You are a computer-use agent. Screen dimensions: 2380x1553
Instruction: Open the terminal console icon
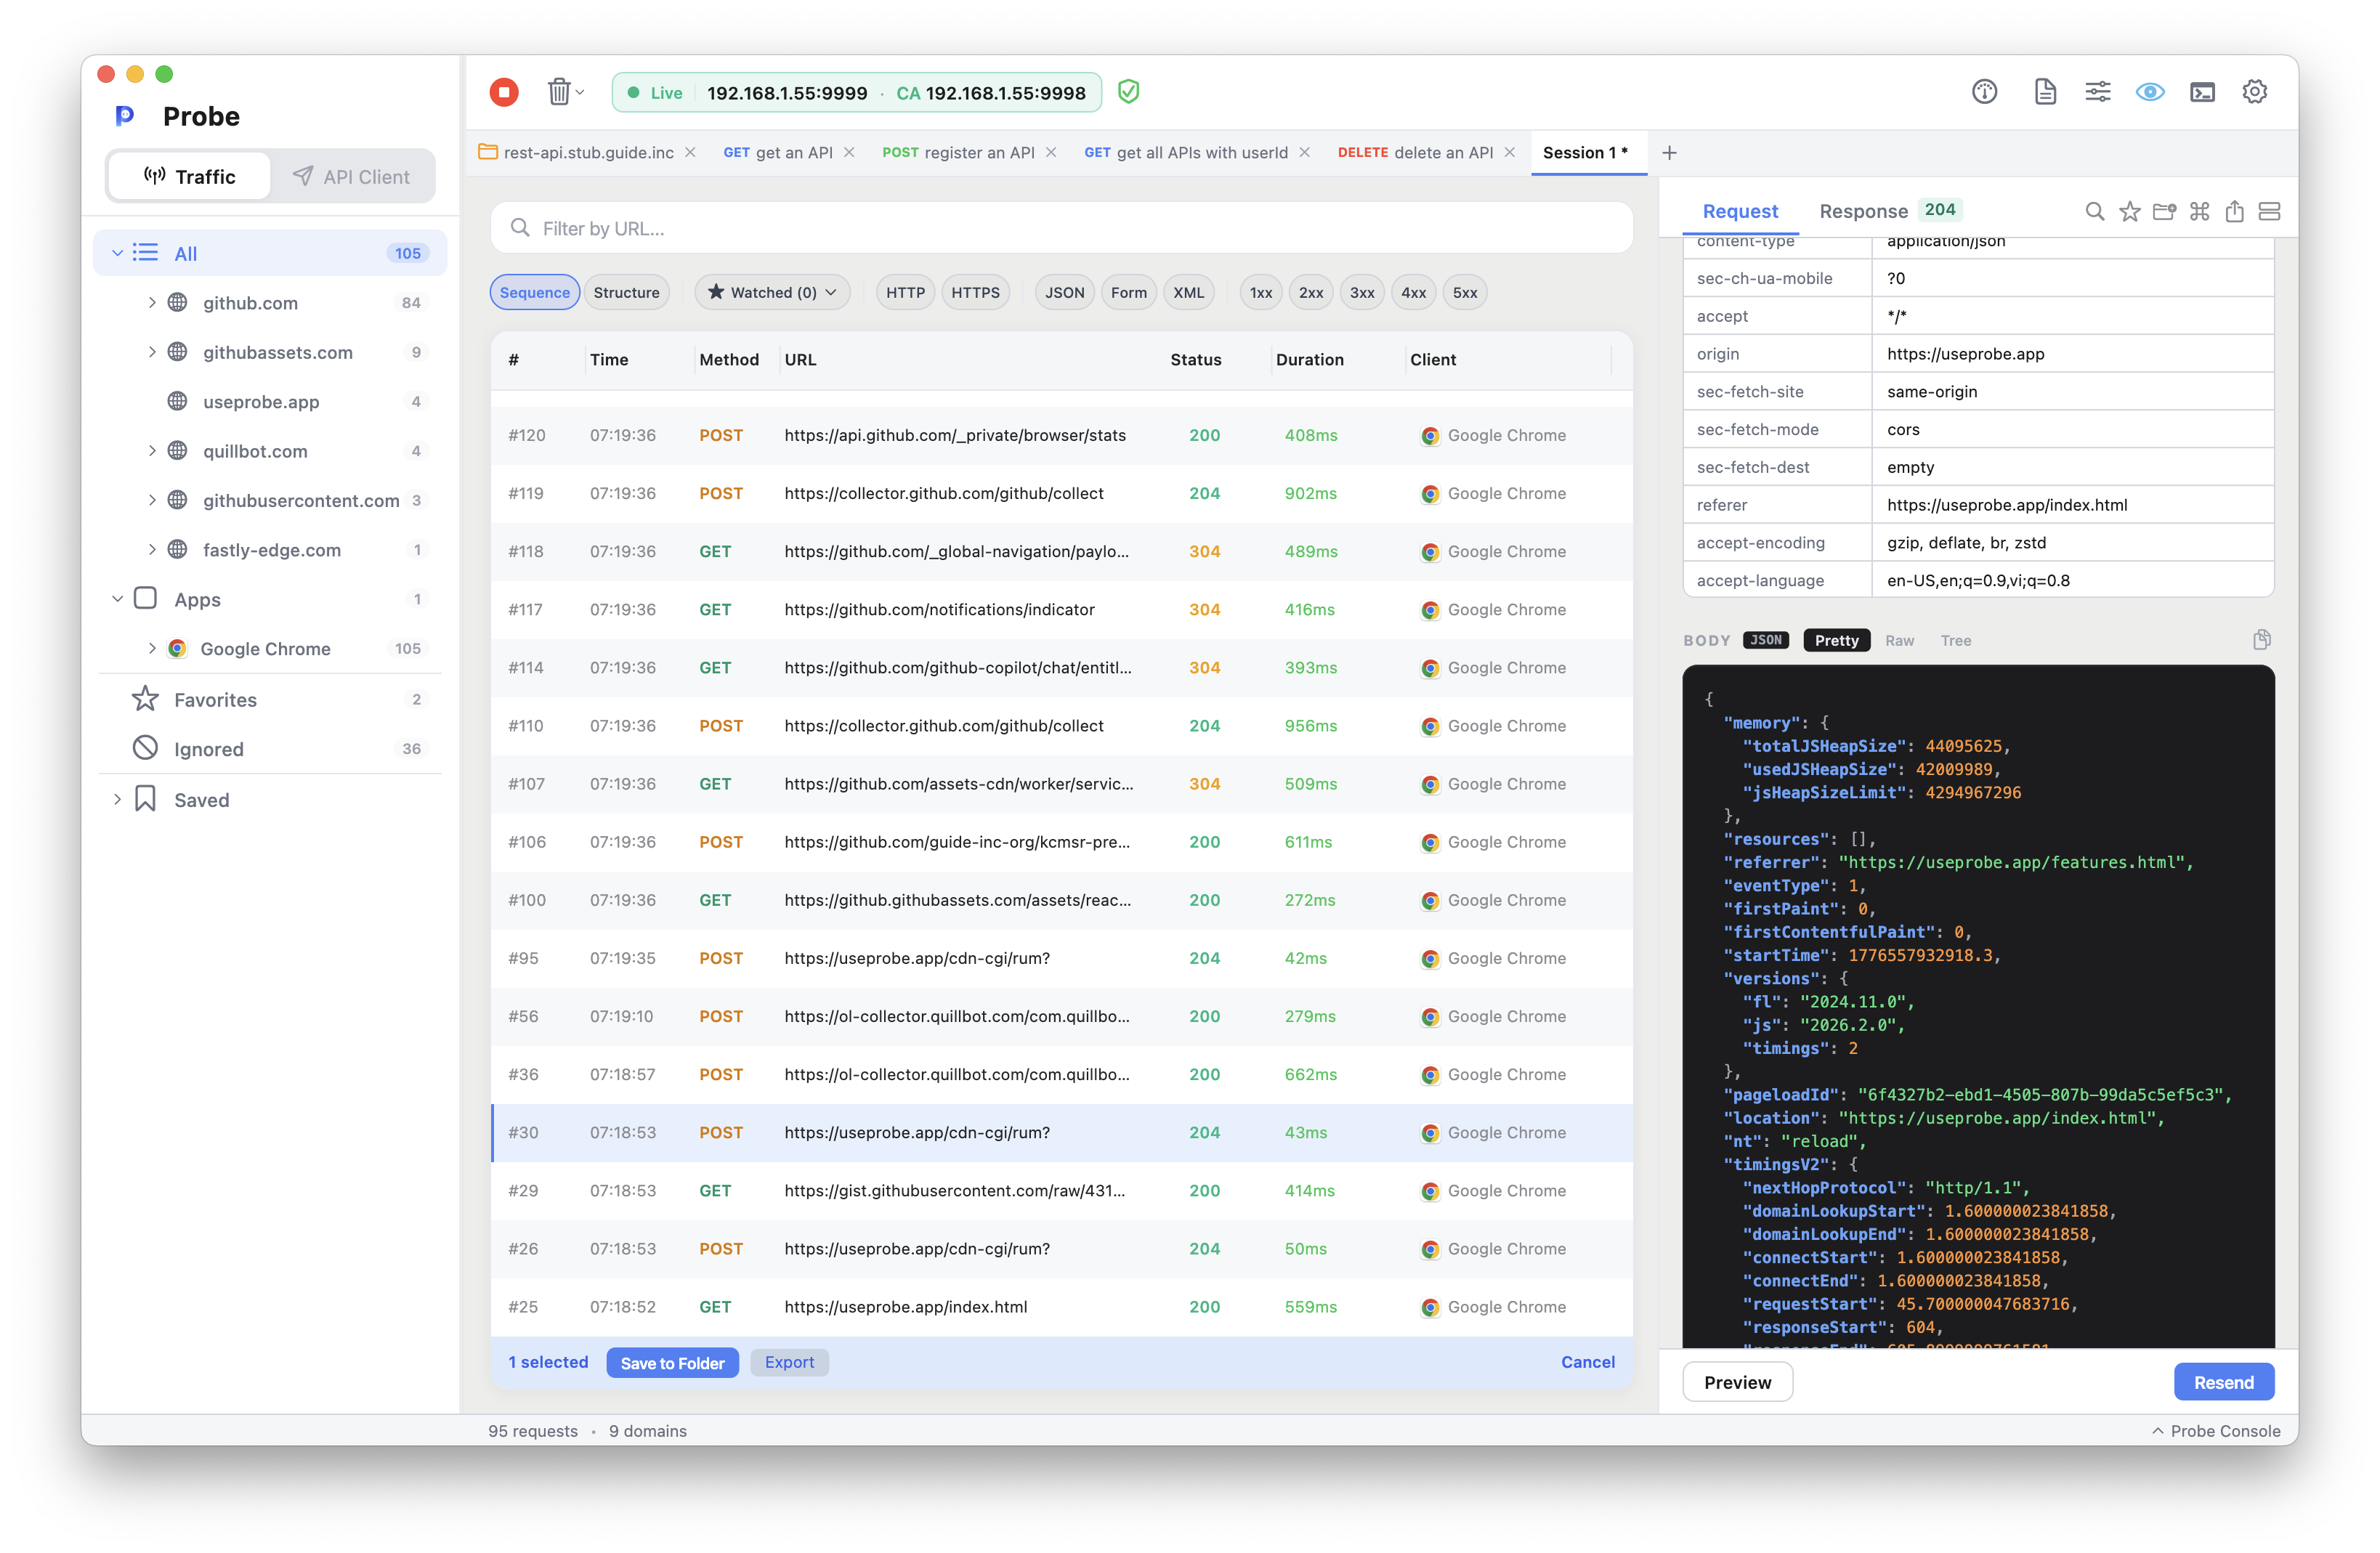pos(2202,92)
